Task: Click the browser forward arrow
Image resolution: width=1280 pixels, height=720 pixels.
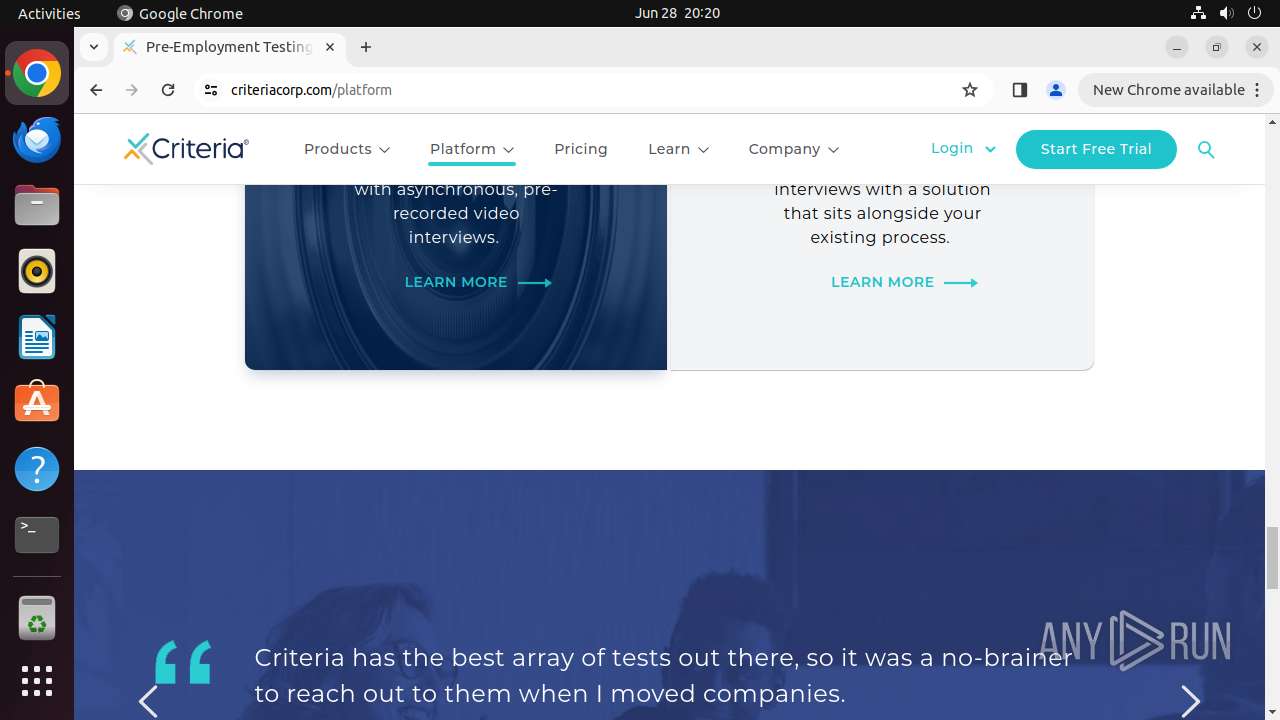Action: coord(132,90)
